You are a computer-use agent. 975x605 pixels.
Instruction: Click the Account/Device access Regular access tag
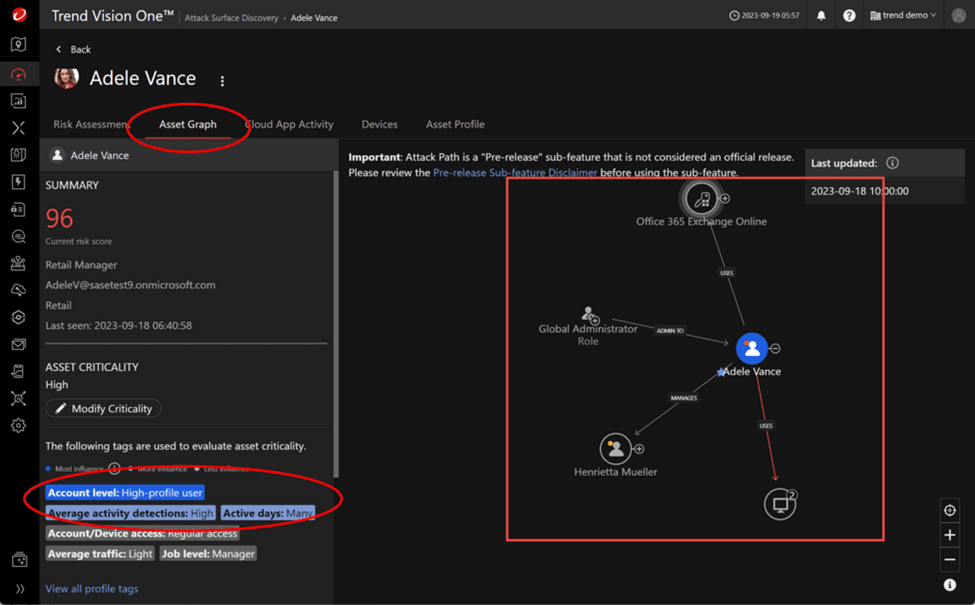pos(142,533)
